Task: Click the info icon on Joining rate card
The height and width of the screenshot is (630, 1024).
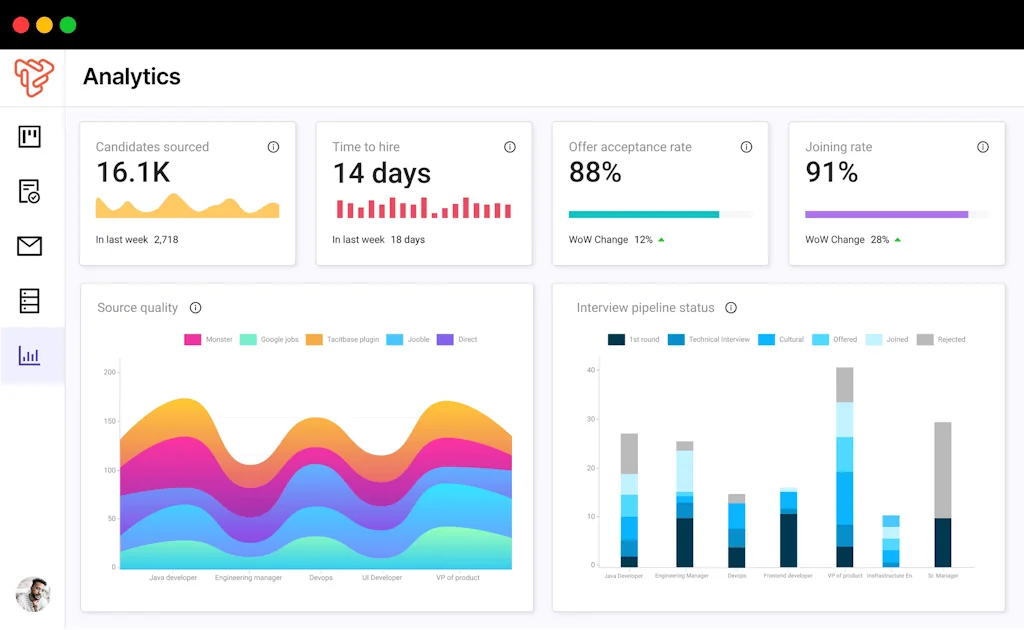Action: [x=983, y=146]
